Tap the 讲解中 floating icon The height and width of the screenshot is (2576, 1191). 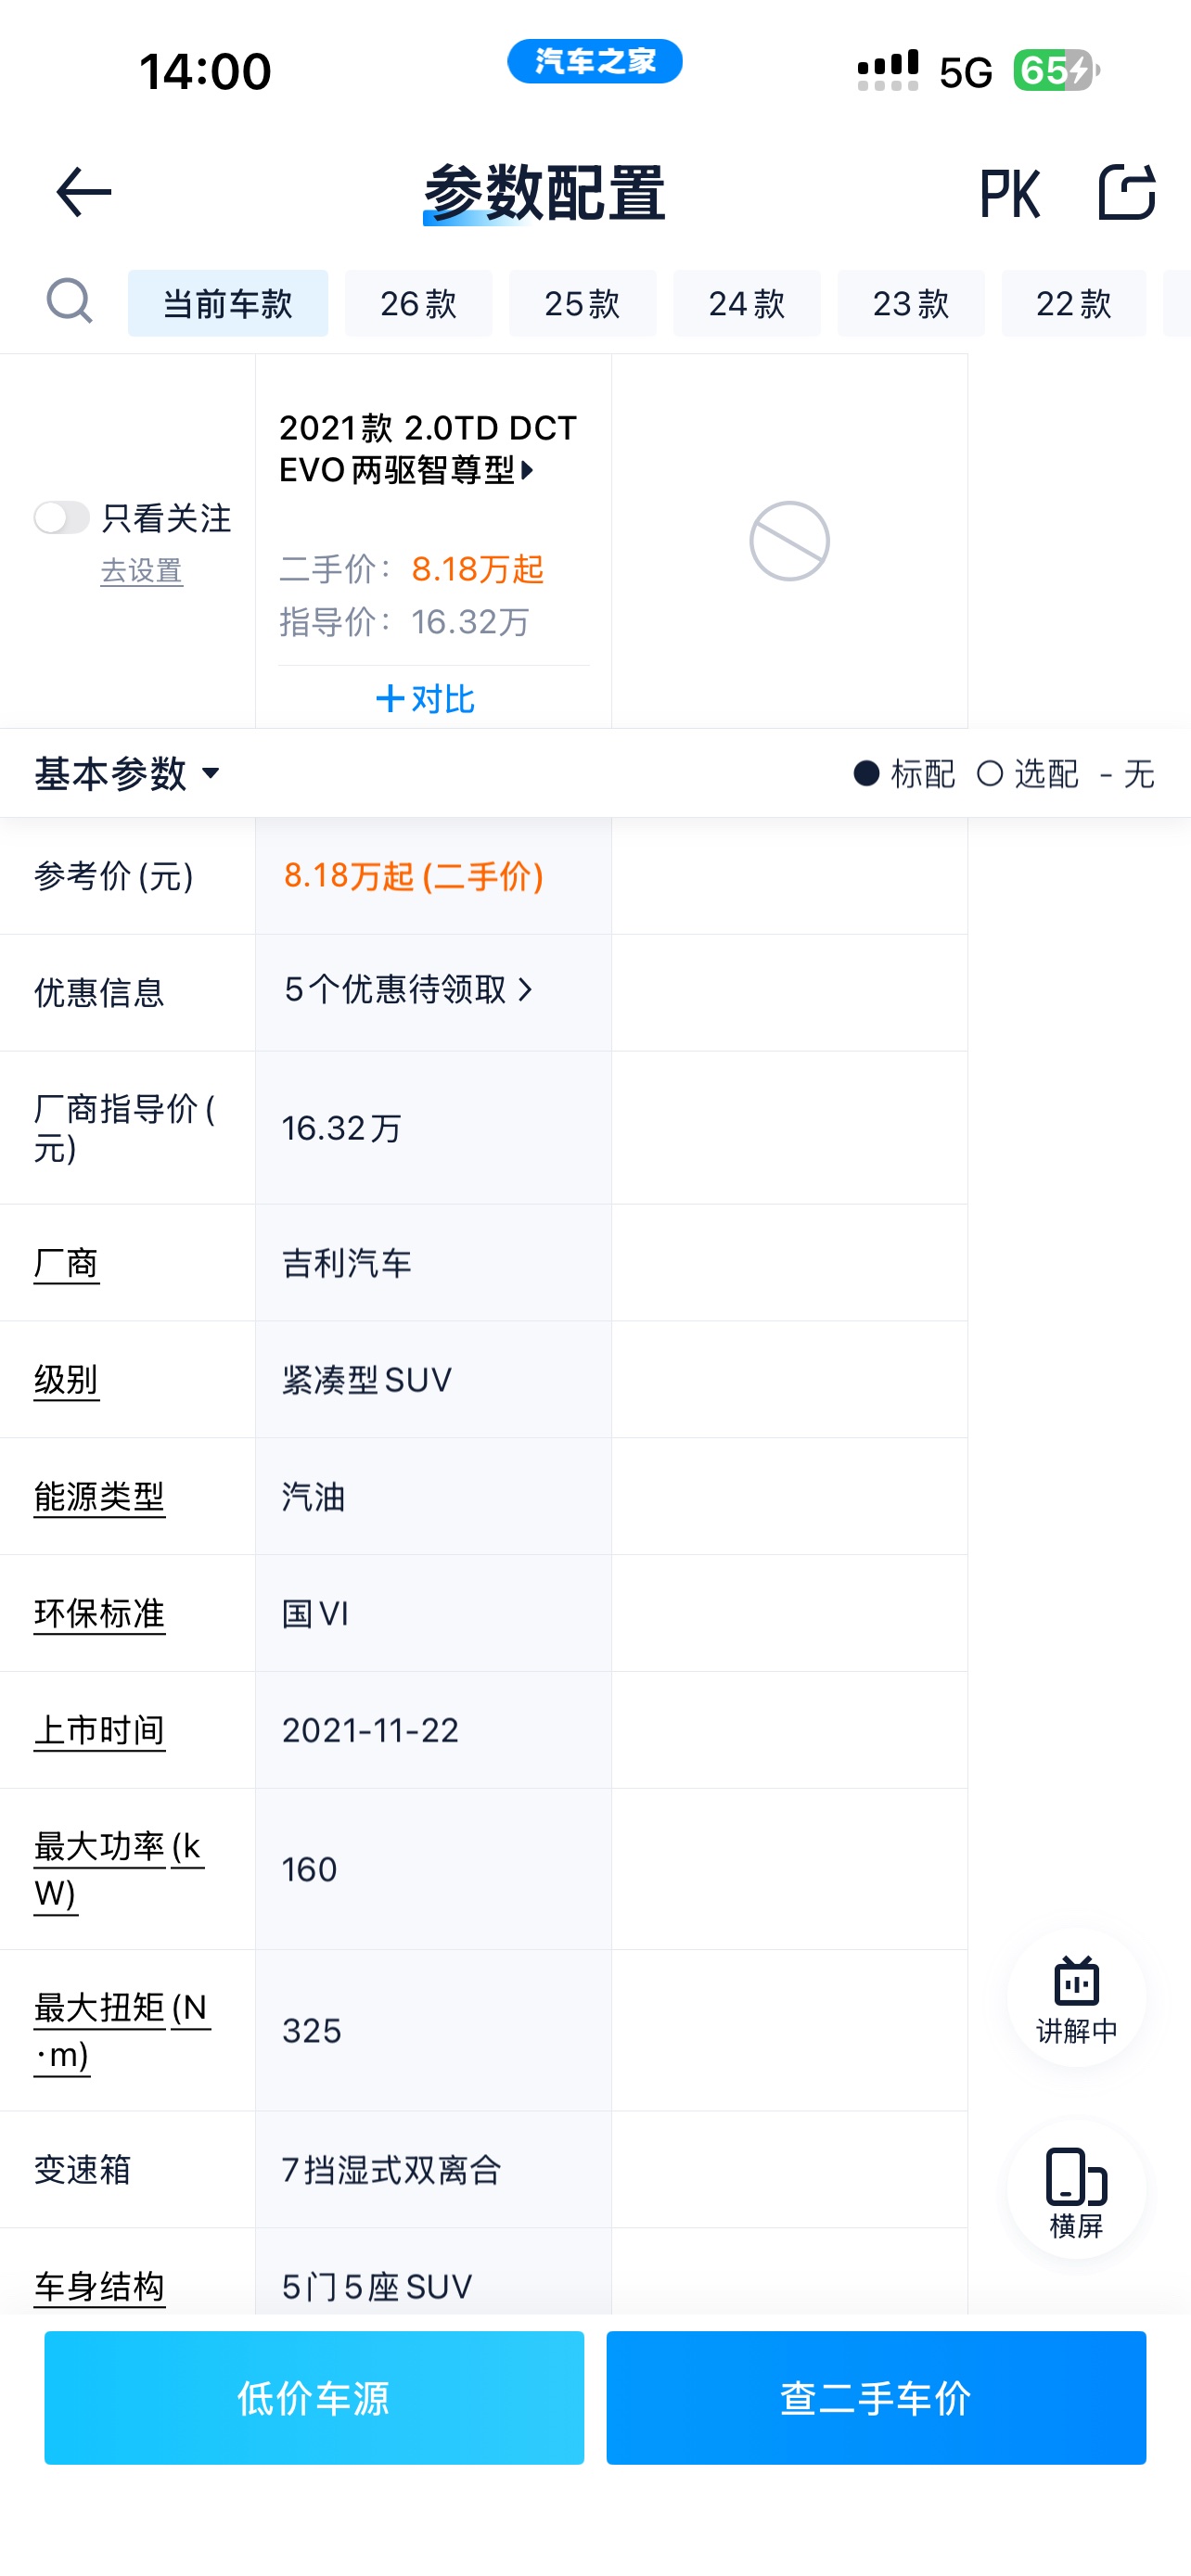pos(1076,1998)
